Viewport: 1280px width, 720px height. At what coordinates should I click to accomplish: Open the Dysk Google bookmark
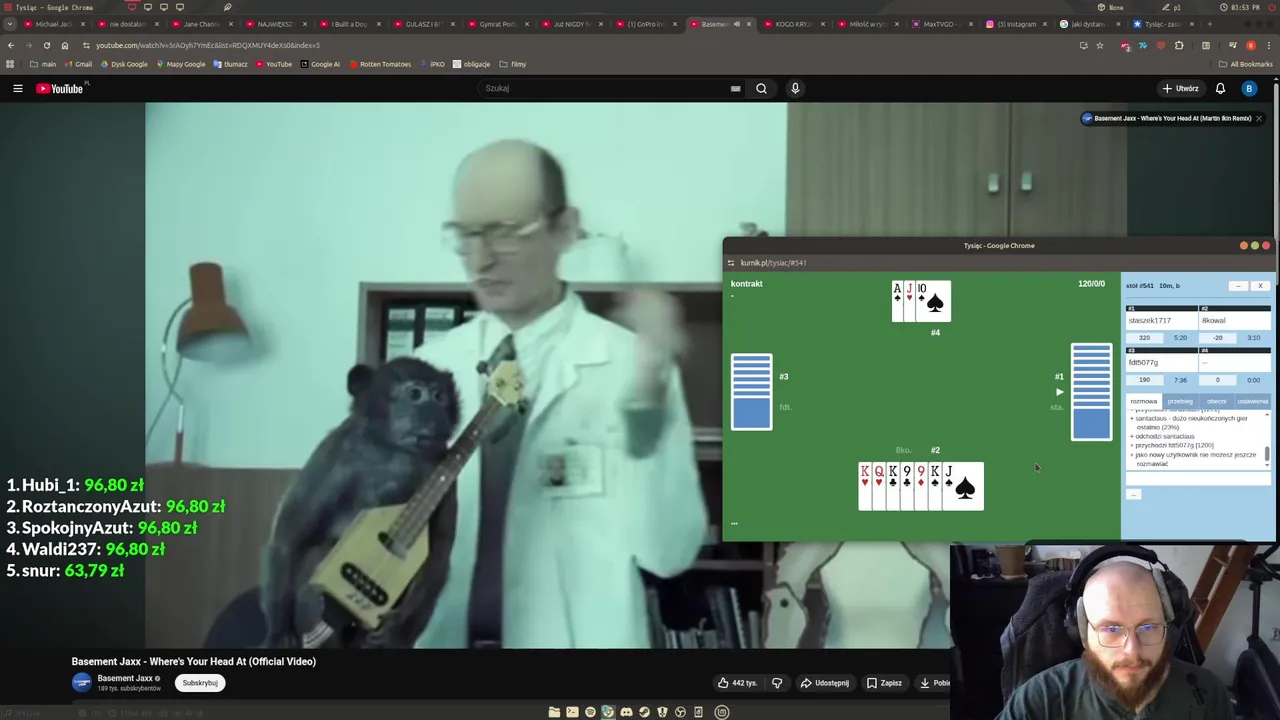pos(123,64)
